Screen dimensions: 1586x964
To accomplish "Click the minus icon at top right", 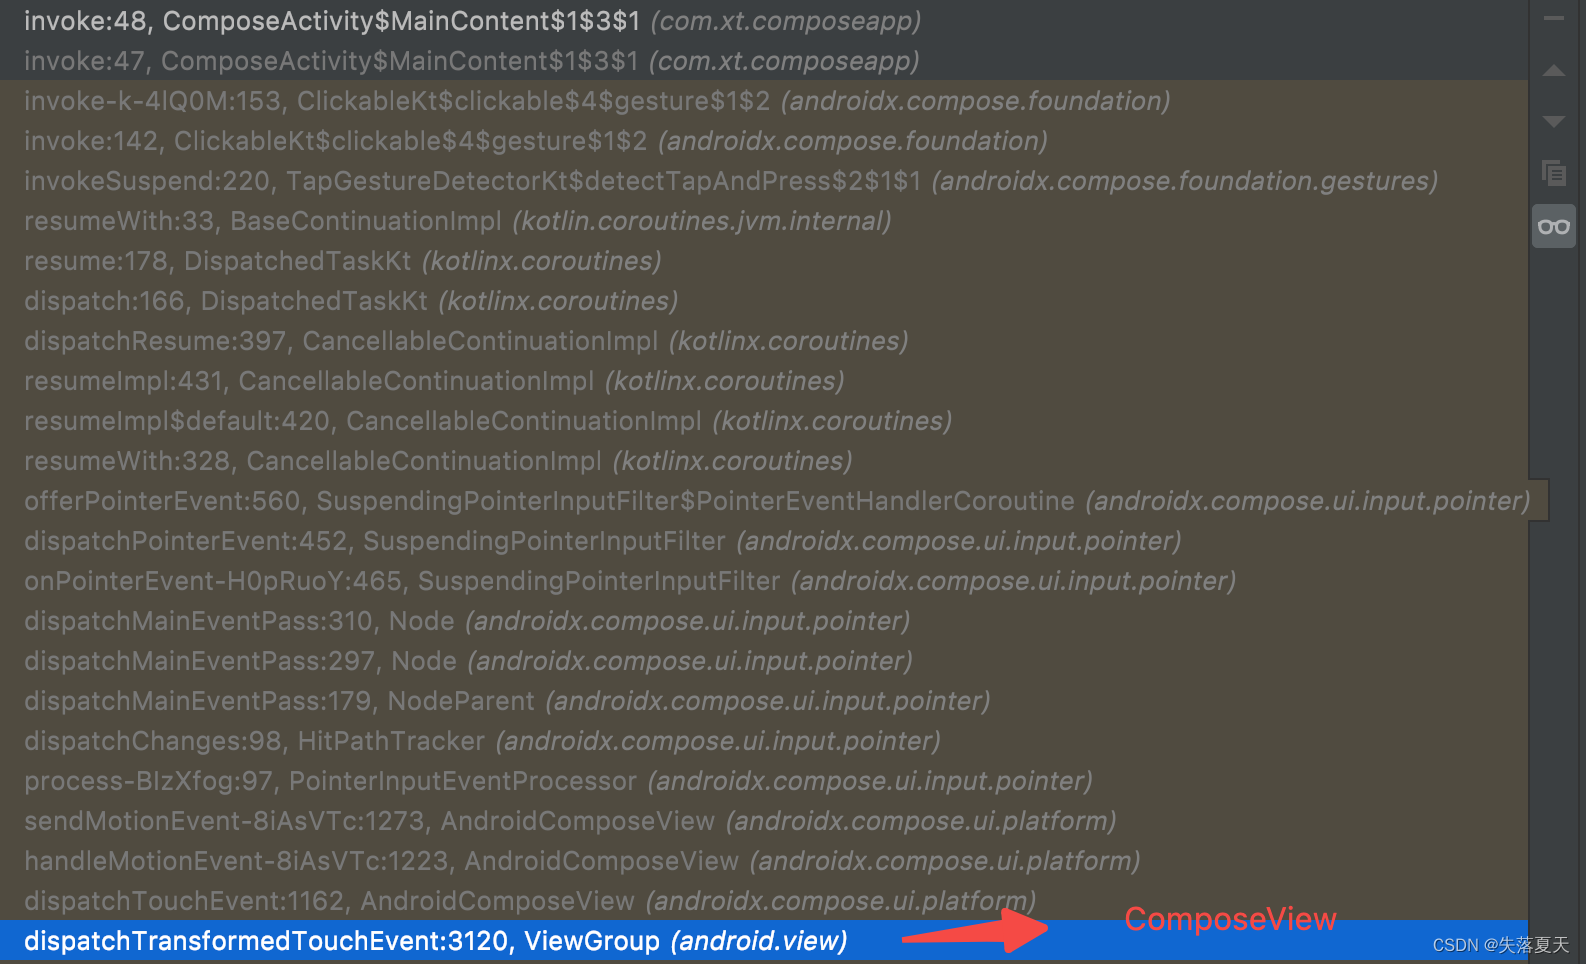I will coord(1553,18).
